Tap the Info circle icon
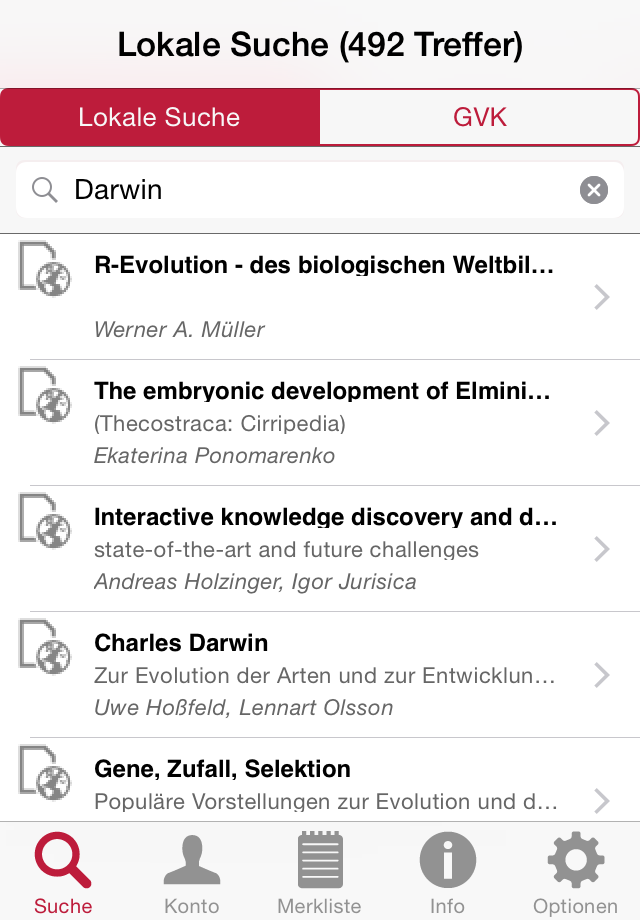The width and height of the screenshot is (640, 920). [x=447, y=862]
